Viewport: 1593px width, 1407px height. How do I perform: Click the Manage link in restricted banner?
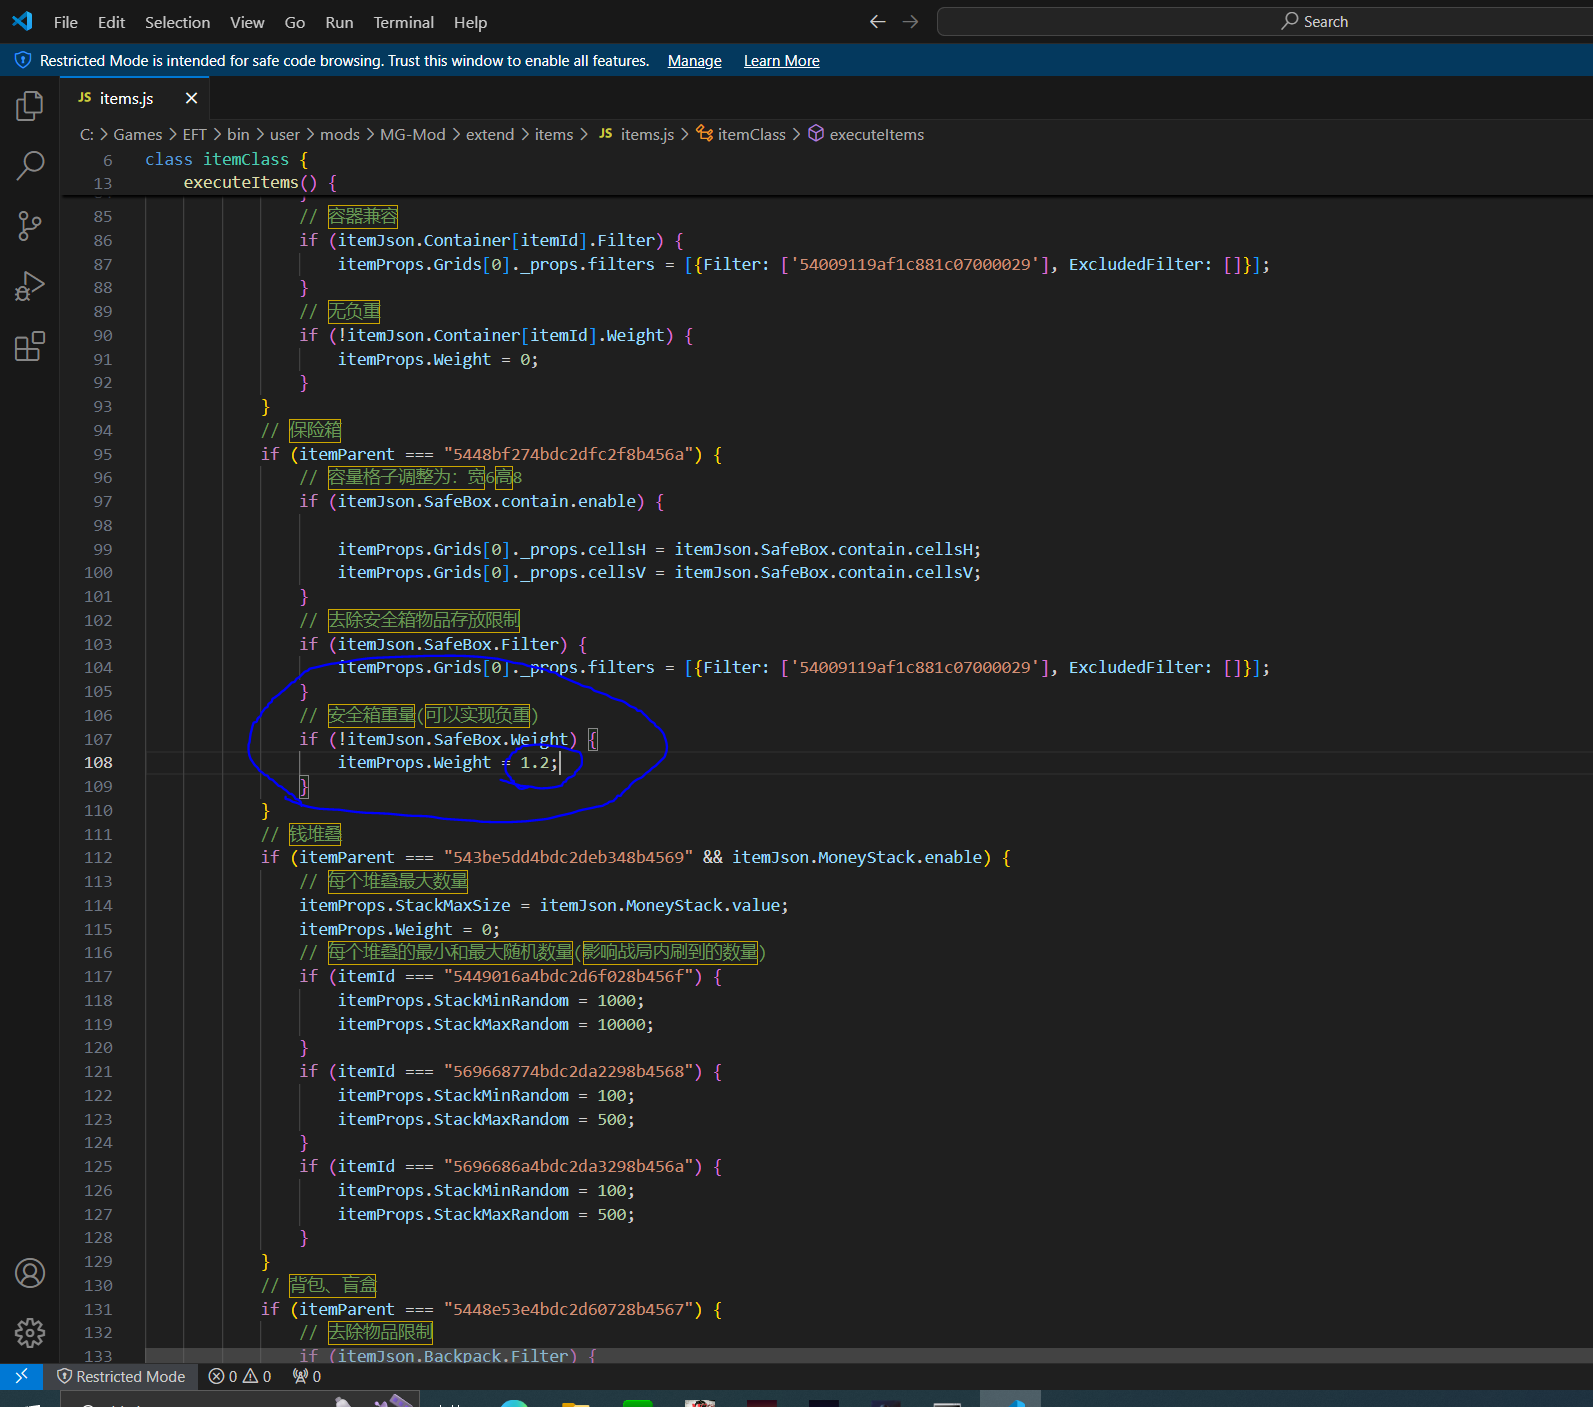coord(694,61)
